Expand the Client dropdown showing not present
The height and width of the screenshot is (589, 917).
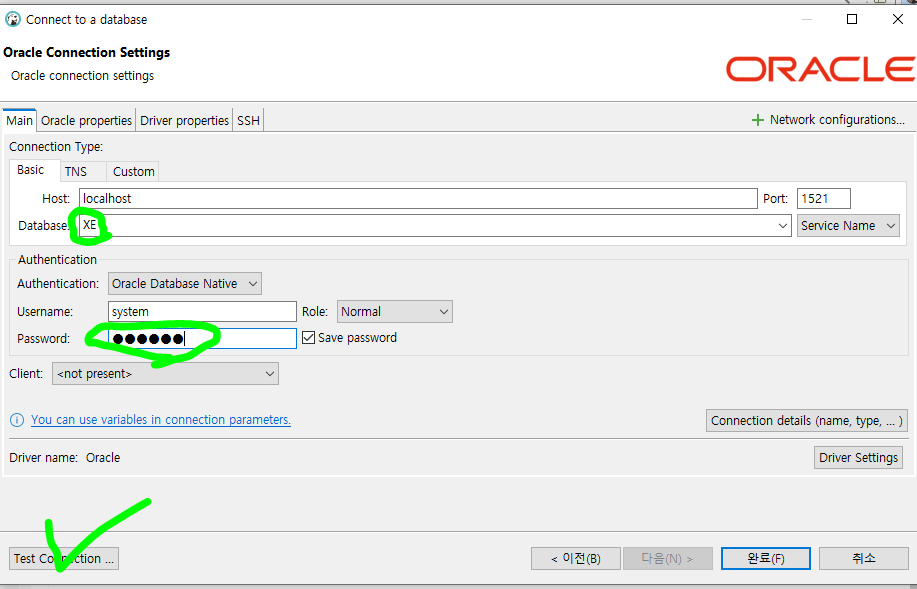(x=166, y=374)
